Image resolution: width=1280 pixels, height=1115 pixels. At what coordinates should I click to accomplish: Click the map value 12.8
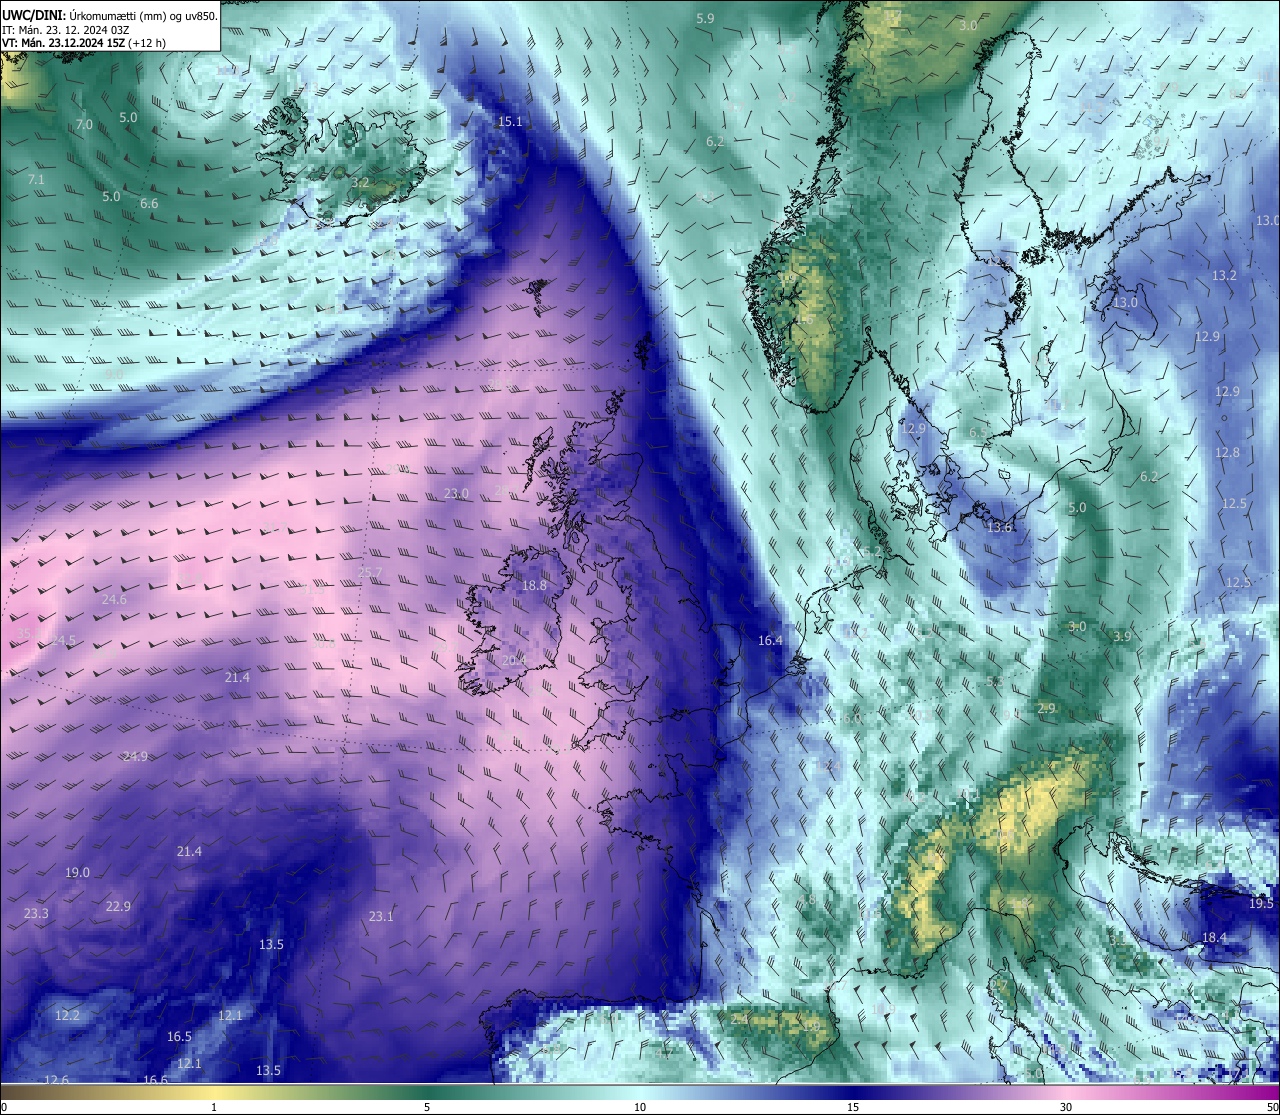tap(1227, 453)
